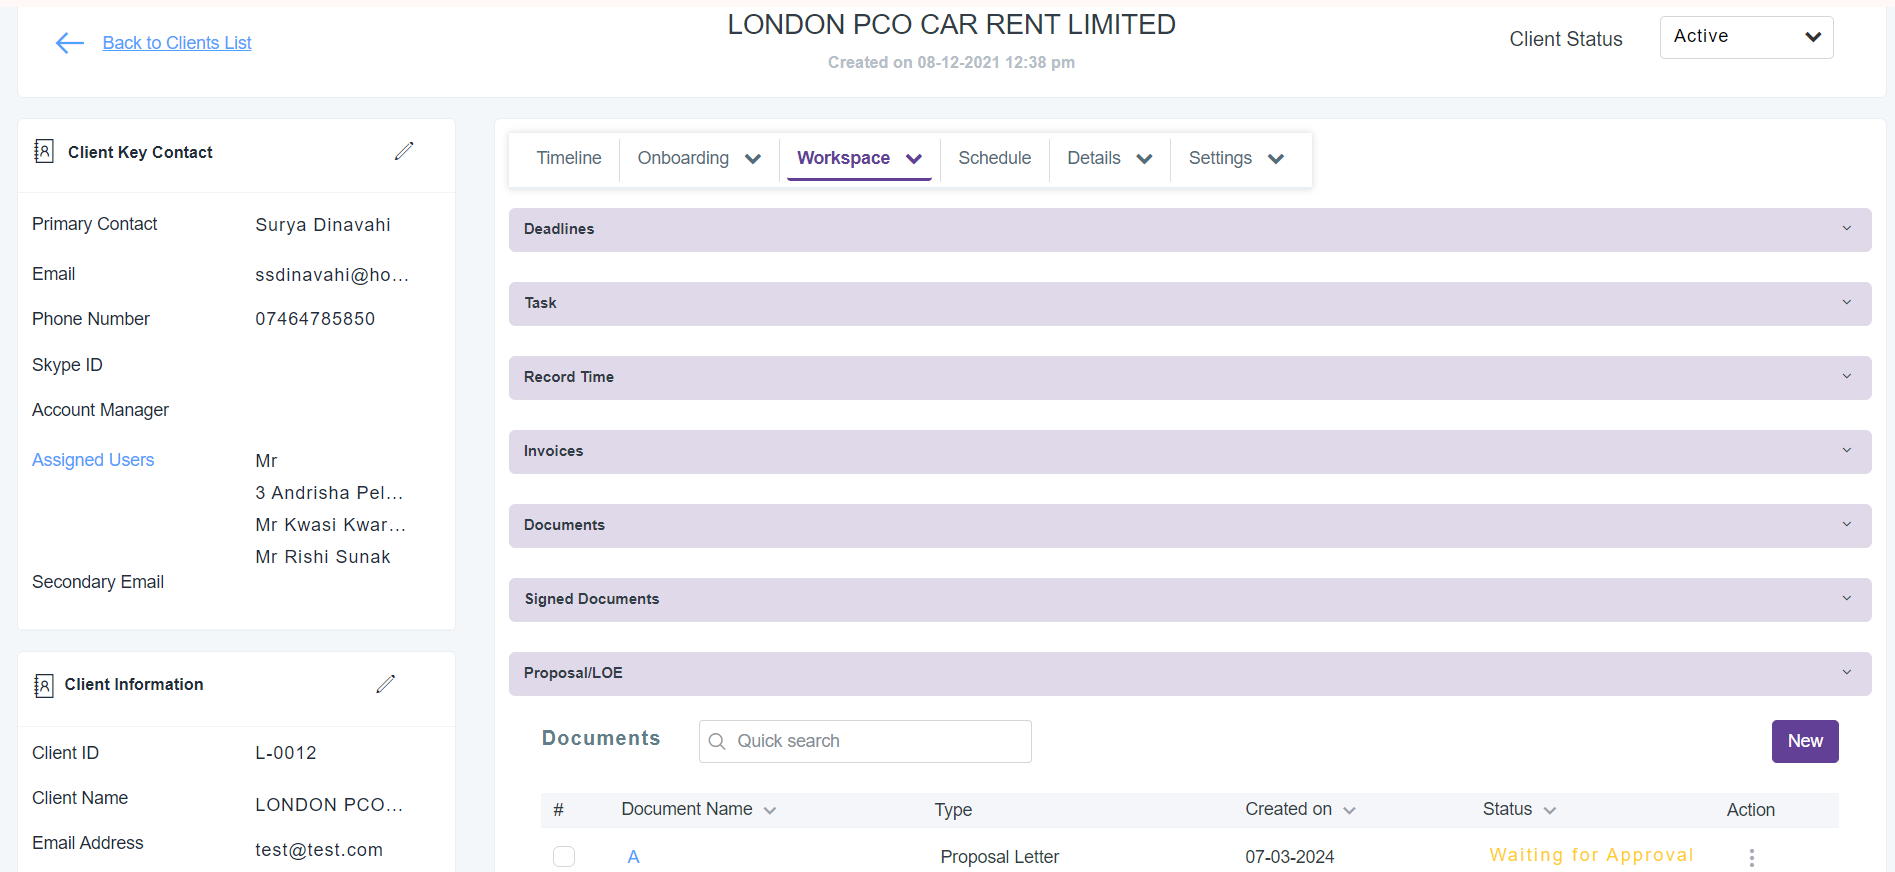
Task: Expand the Deadlines section
Action: tap(1190, 229)
